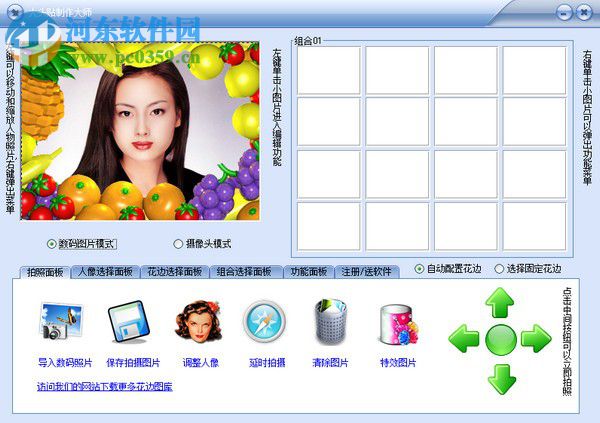Click the green right arrow
The width and height of the screenshot is (600, 423).
point(536,338)
